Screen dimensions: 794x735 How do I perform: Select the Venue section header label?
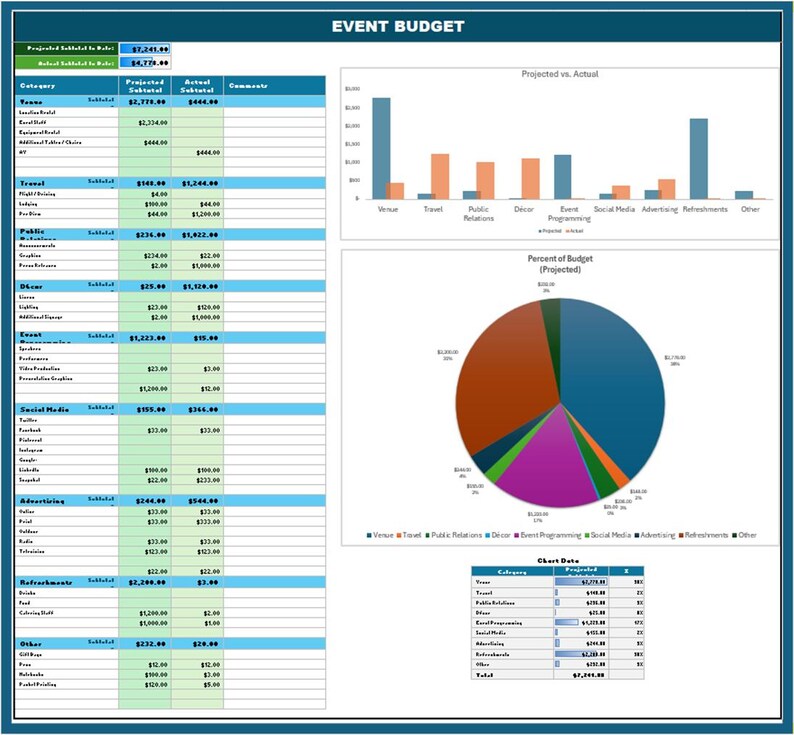click(31, 102)
